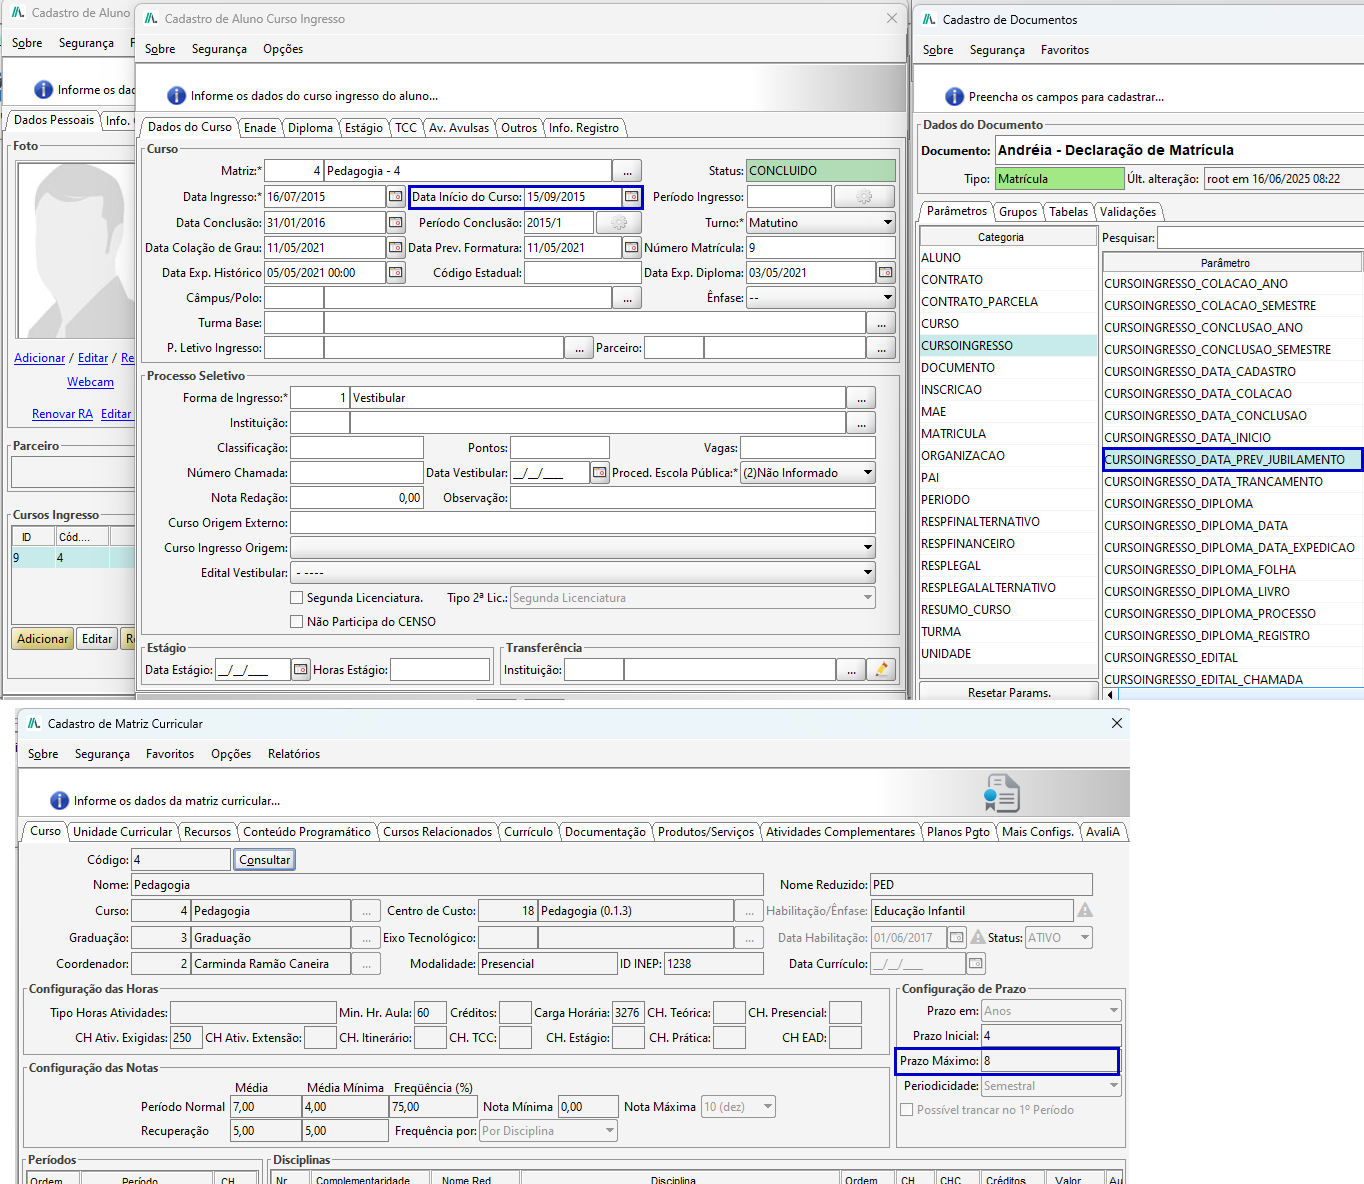The width and height of the screenshot is (1364, 1184).
Task: Toggle Possível trancar no 1º Período checkbox
Action: [907, 1110]
